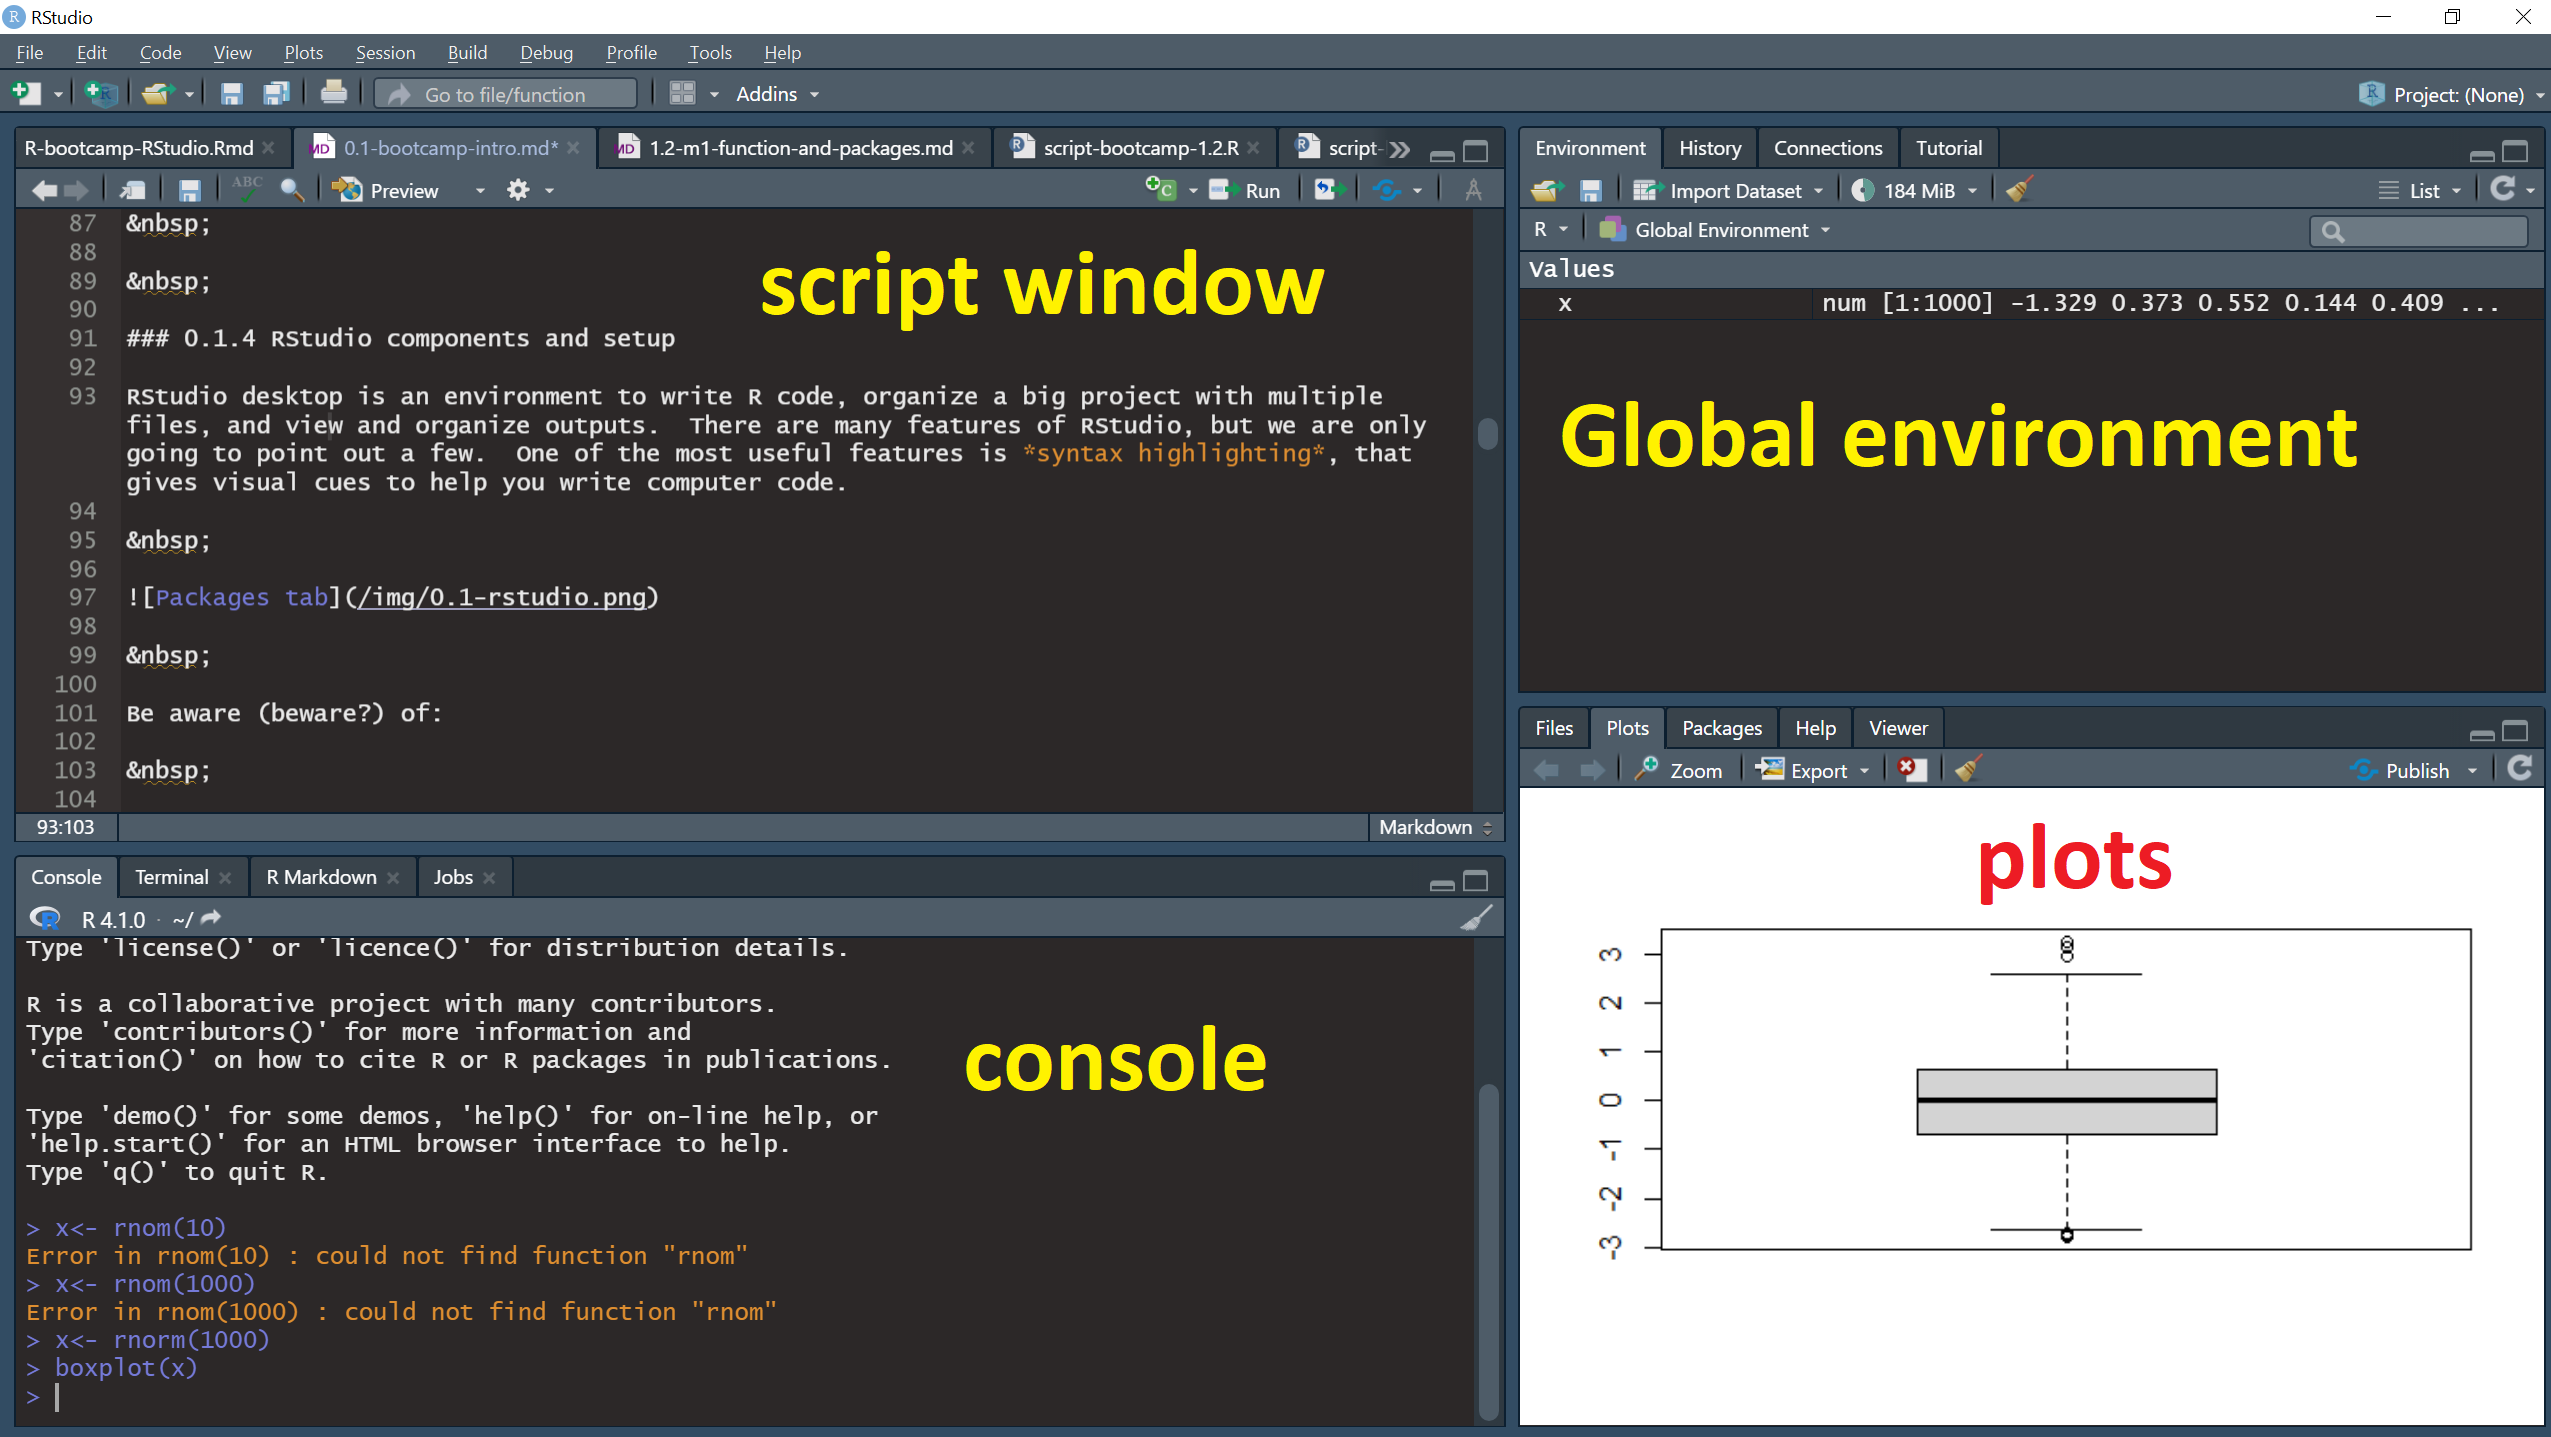Screen dimensions: 2551x1437
Task: Close the R-bootcamp-RStudio.Rmd tab
Action: (268, 148)
